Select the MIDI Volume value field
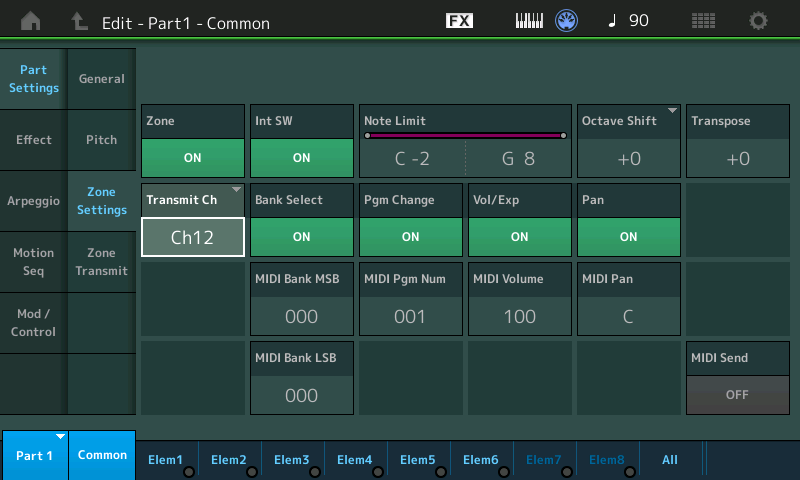This screenshot has width=800, height=480. [x=519, y=316]
